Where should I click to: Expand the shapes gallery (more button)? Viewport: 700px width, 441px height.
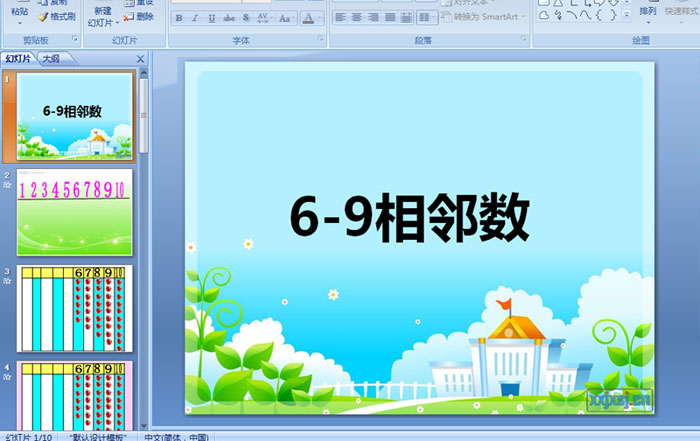tap(627, 16)
